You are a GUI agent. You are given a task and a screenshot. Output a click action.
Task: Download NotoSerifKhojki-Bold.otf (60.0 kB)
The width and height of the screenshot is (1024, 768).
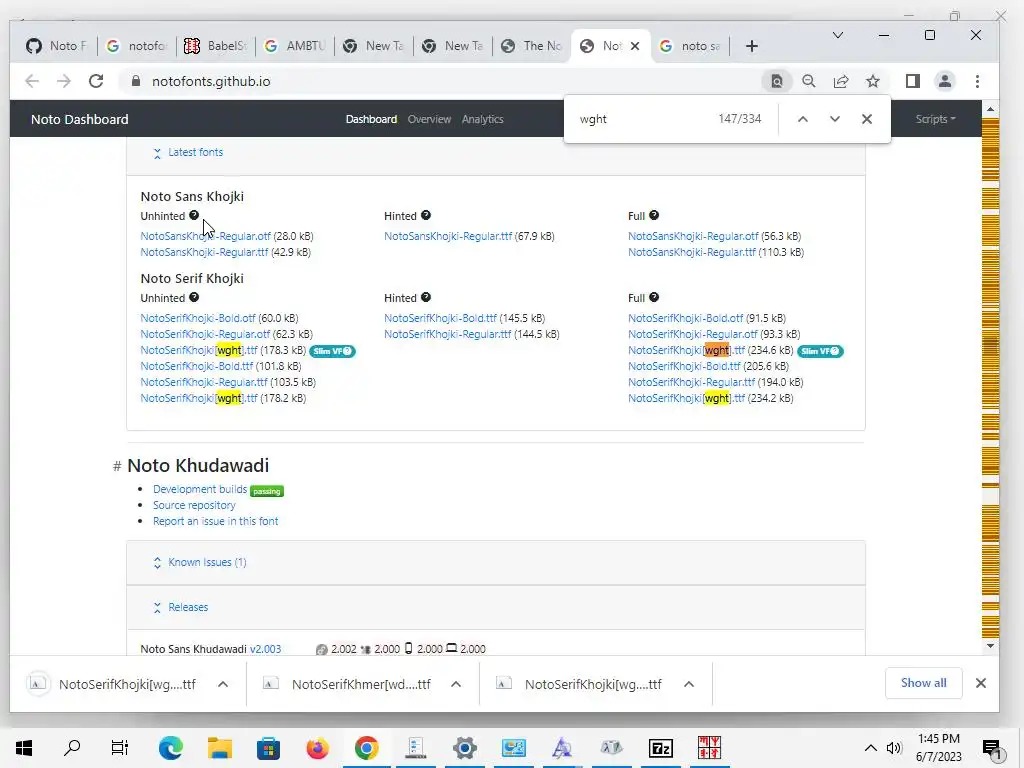coord(198,318)
